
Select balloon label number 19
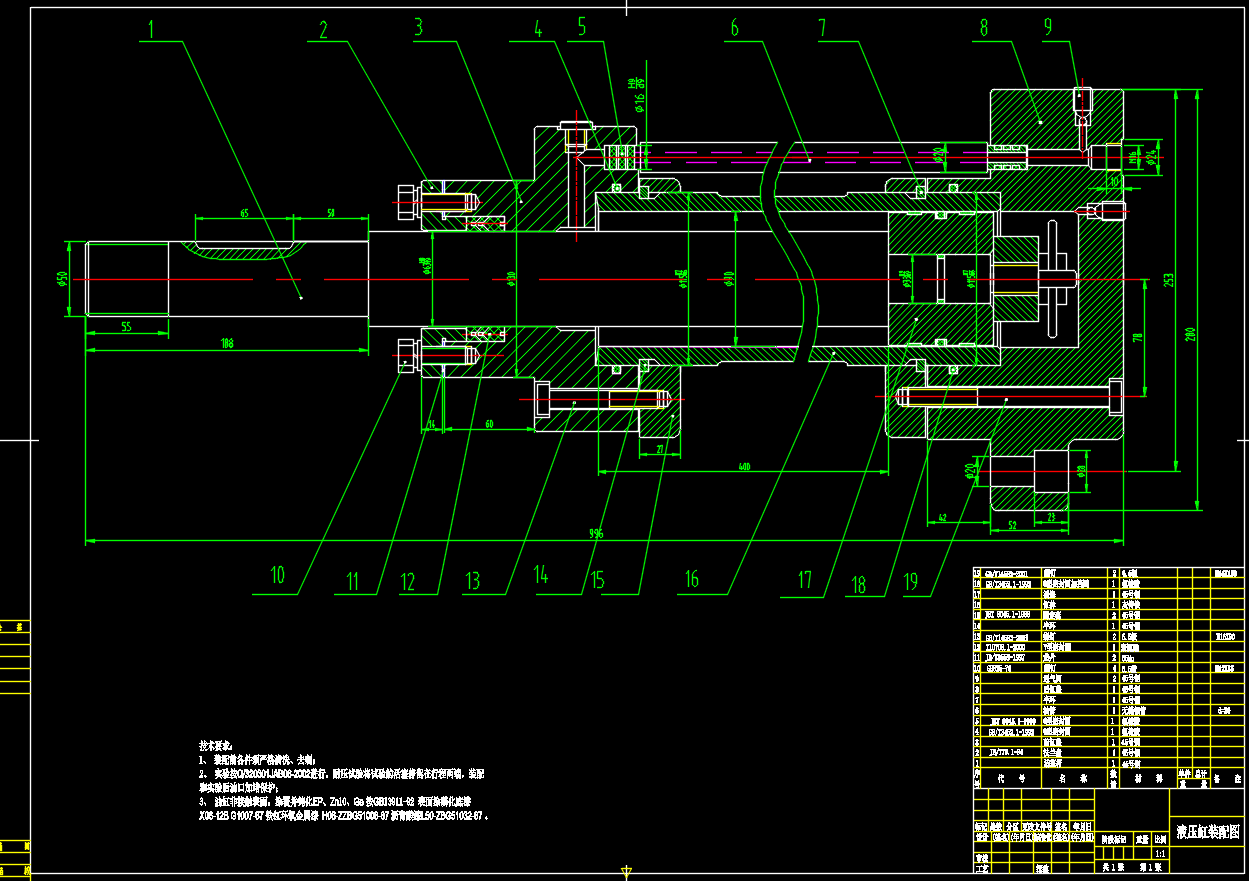pyautogui.click(x=910, y=582)
